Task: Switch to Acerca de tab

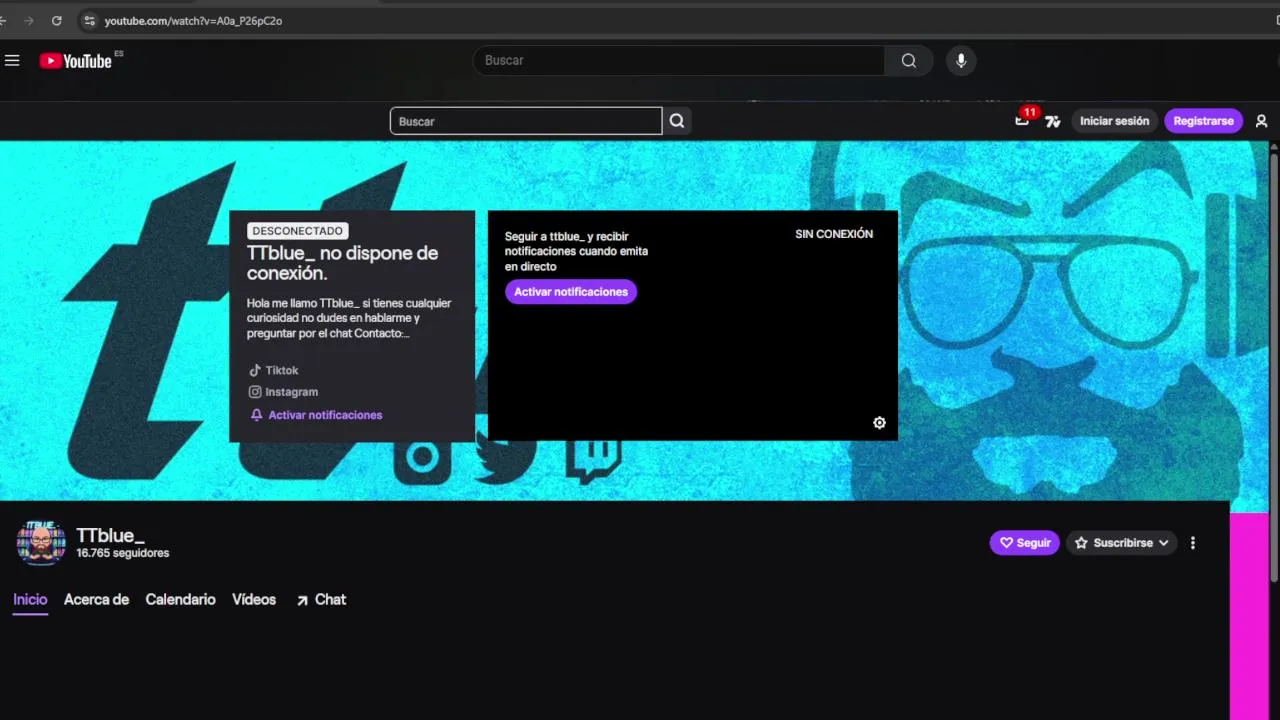Action: click(96, 600)
